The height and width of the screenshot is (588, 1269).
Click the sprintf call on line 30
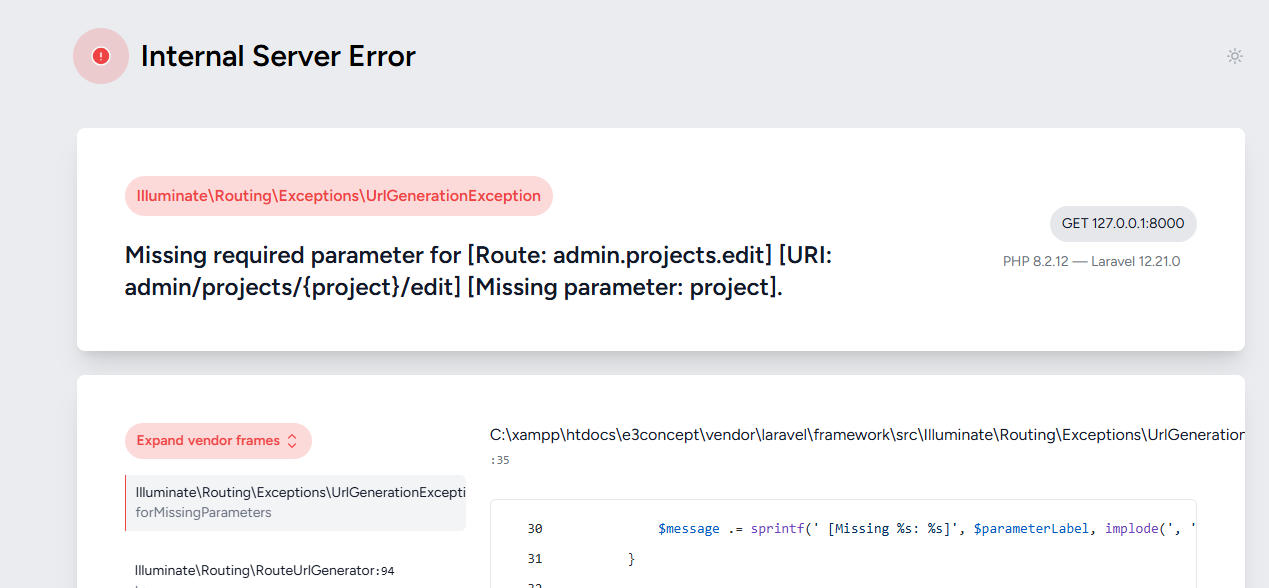[x=776, y=529]
